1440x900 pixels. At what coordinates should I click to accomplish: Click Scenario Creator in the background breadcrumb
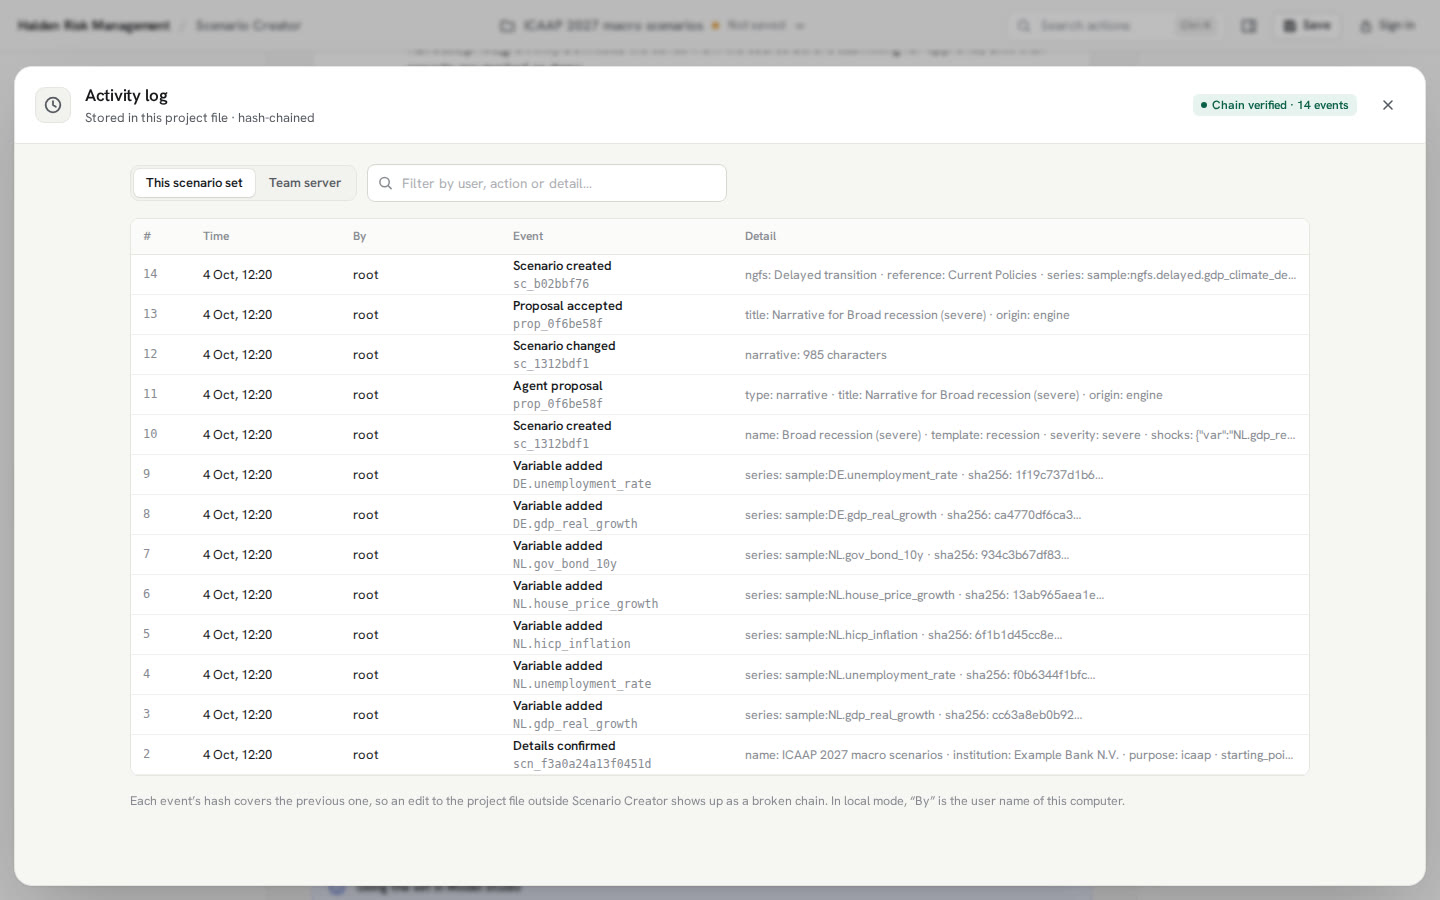[x=248, y=25]
